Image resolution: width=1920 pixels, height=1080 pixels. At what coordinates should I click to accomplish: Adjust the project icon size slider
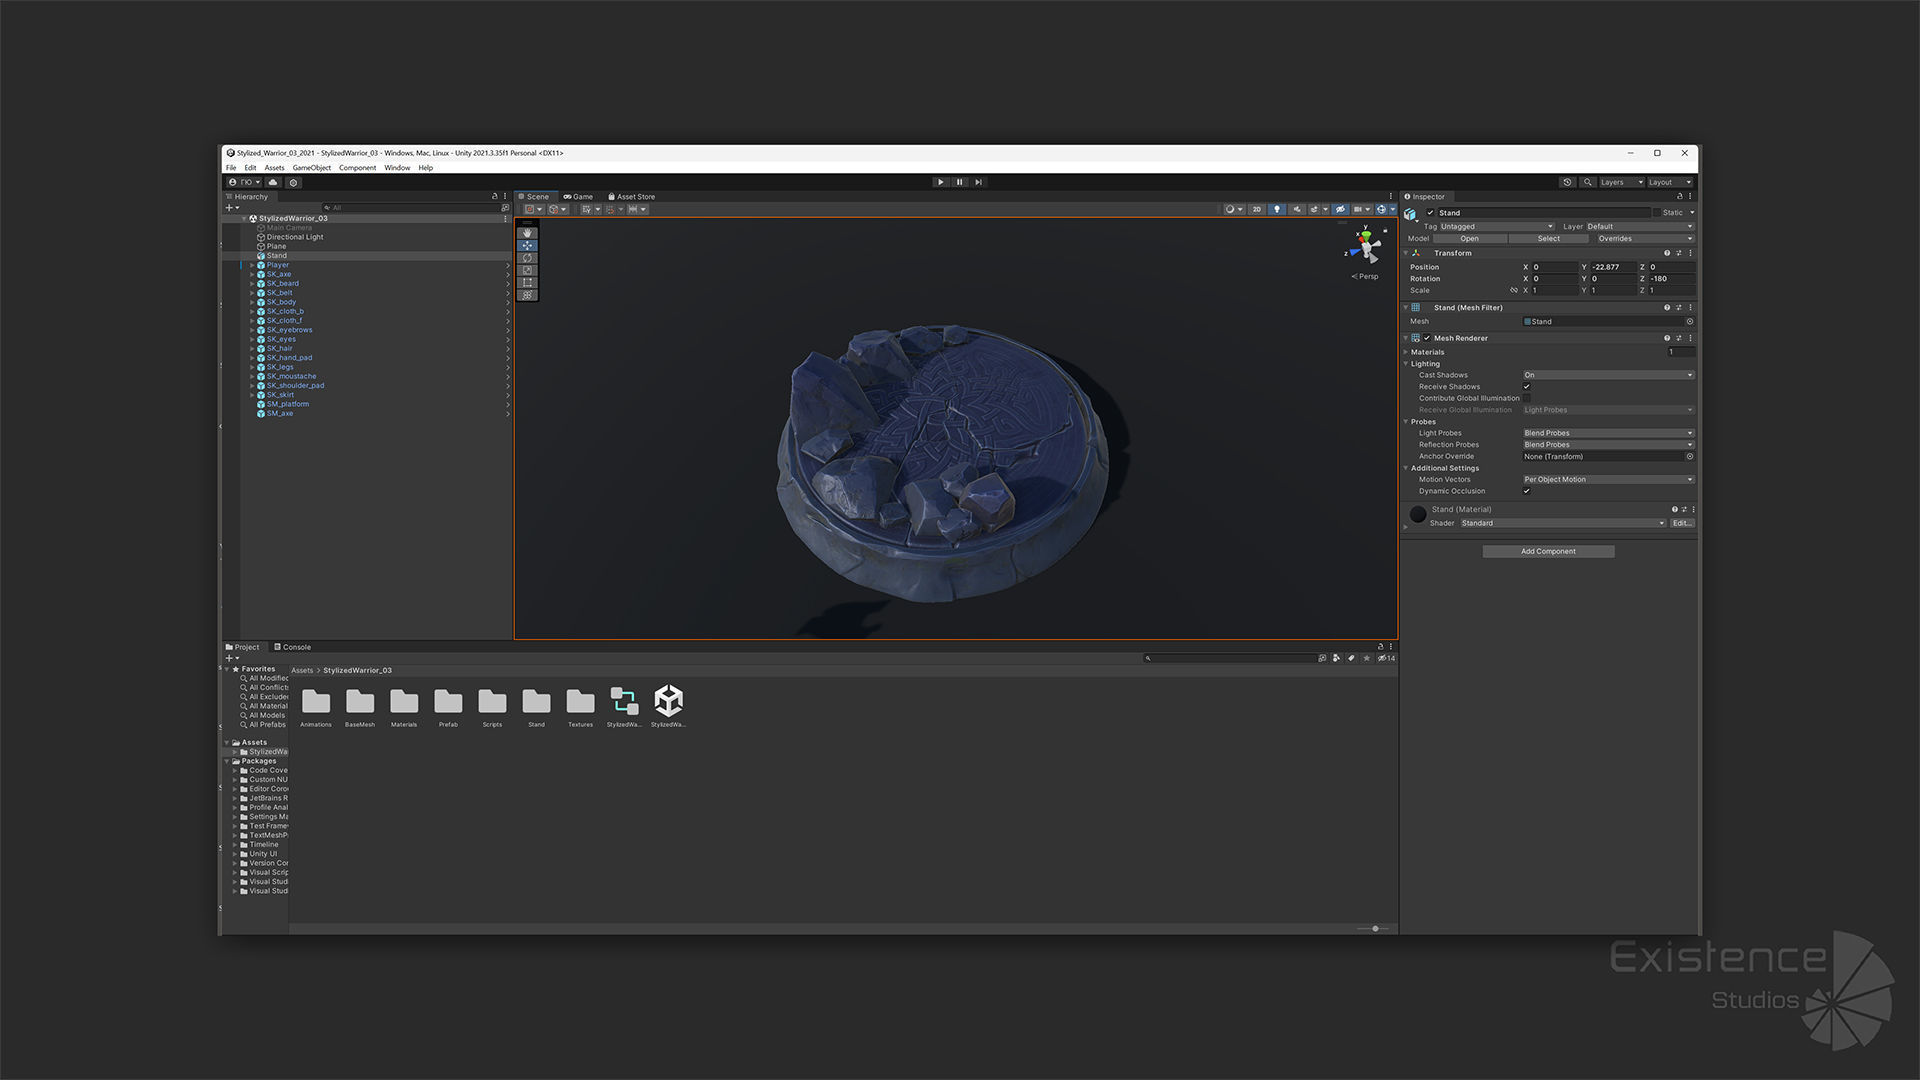pos(1375,929)
